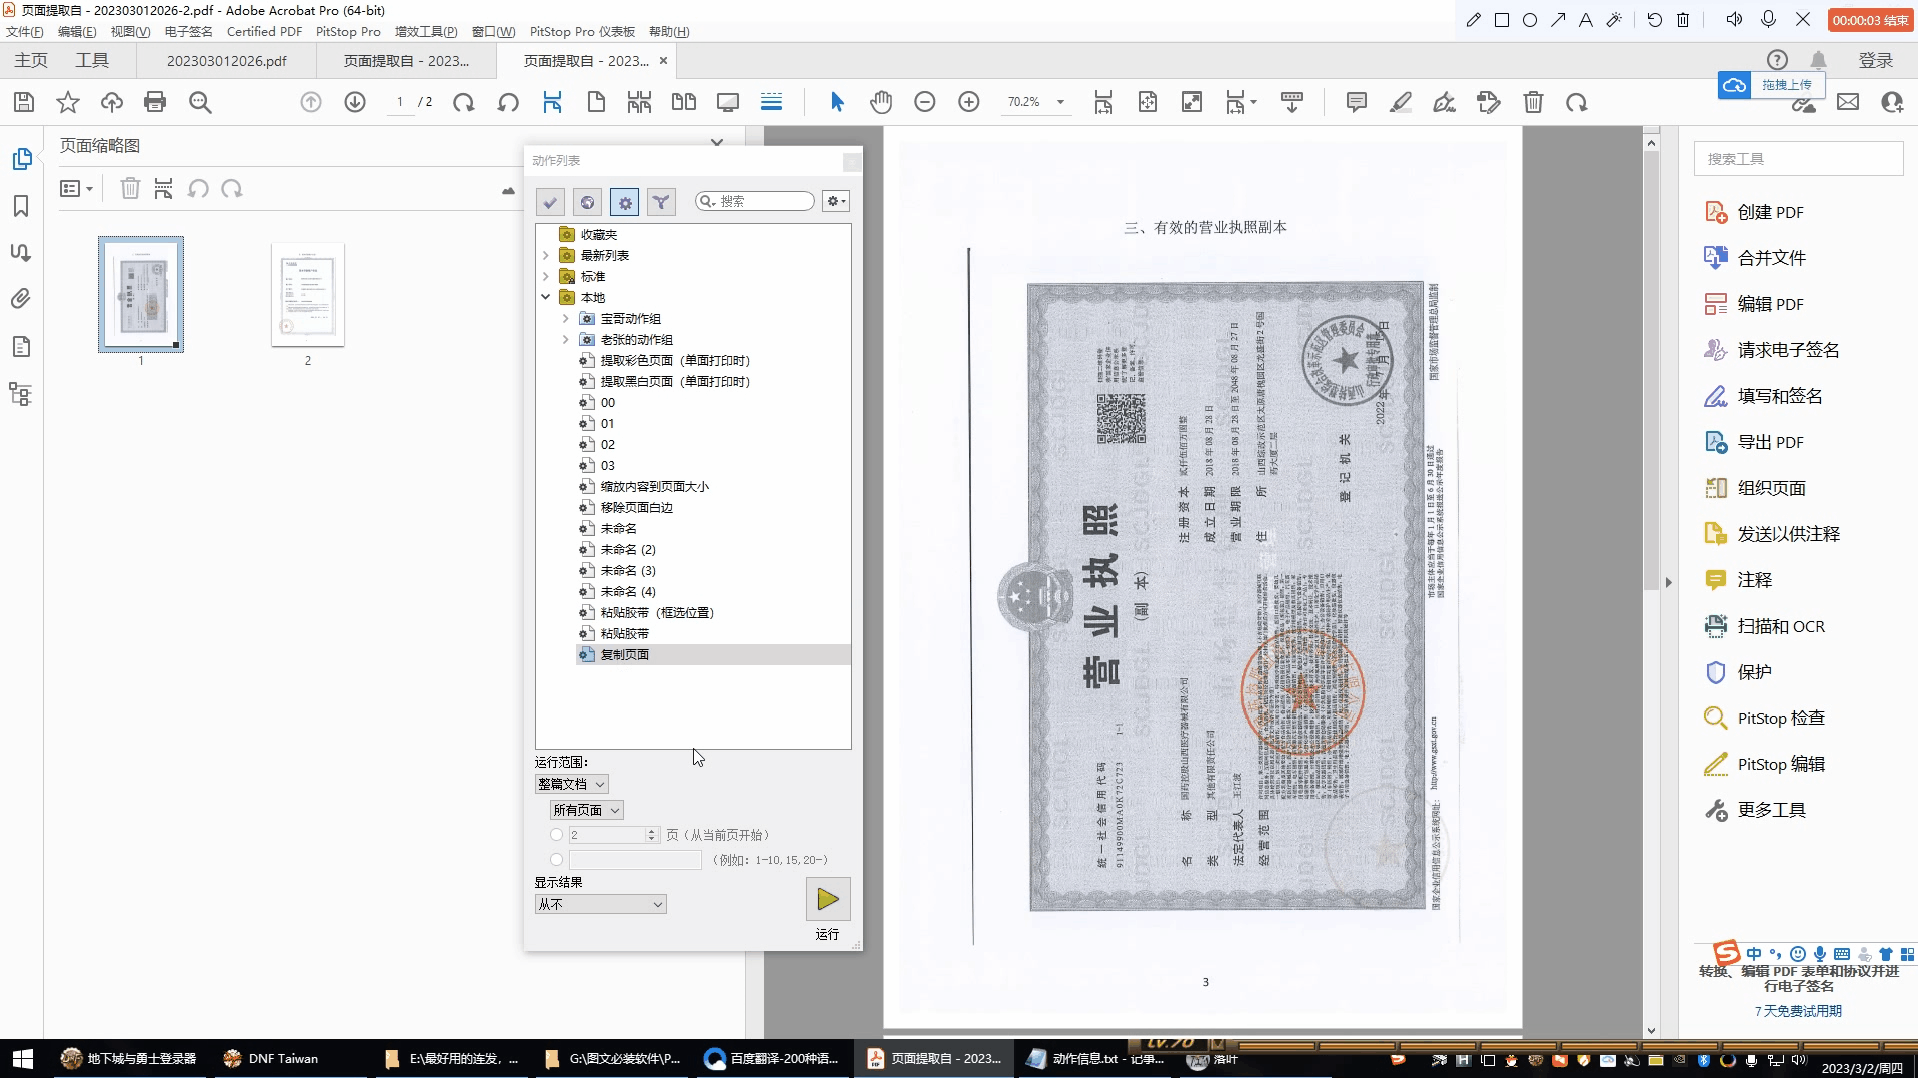Run the action with the 运行 button
This screenshot has width=1918, height=1078.
(x=826, y=899)
